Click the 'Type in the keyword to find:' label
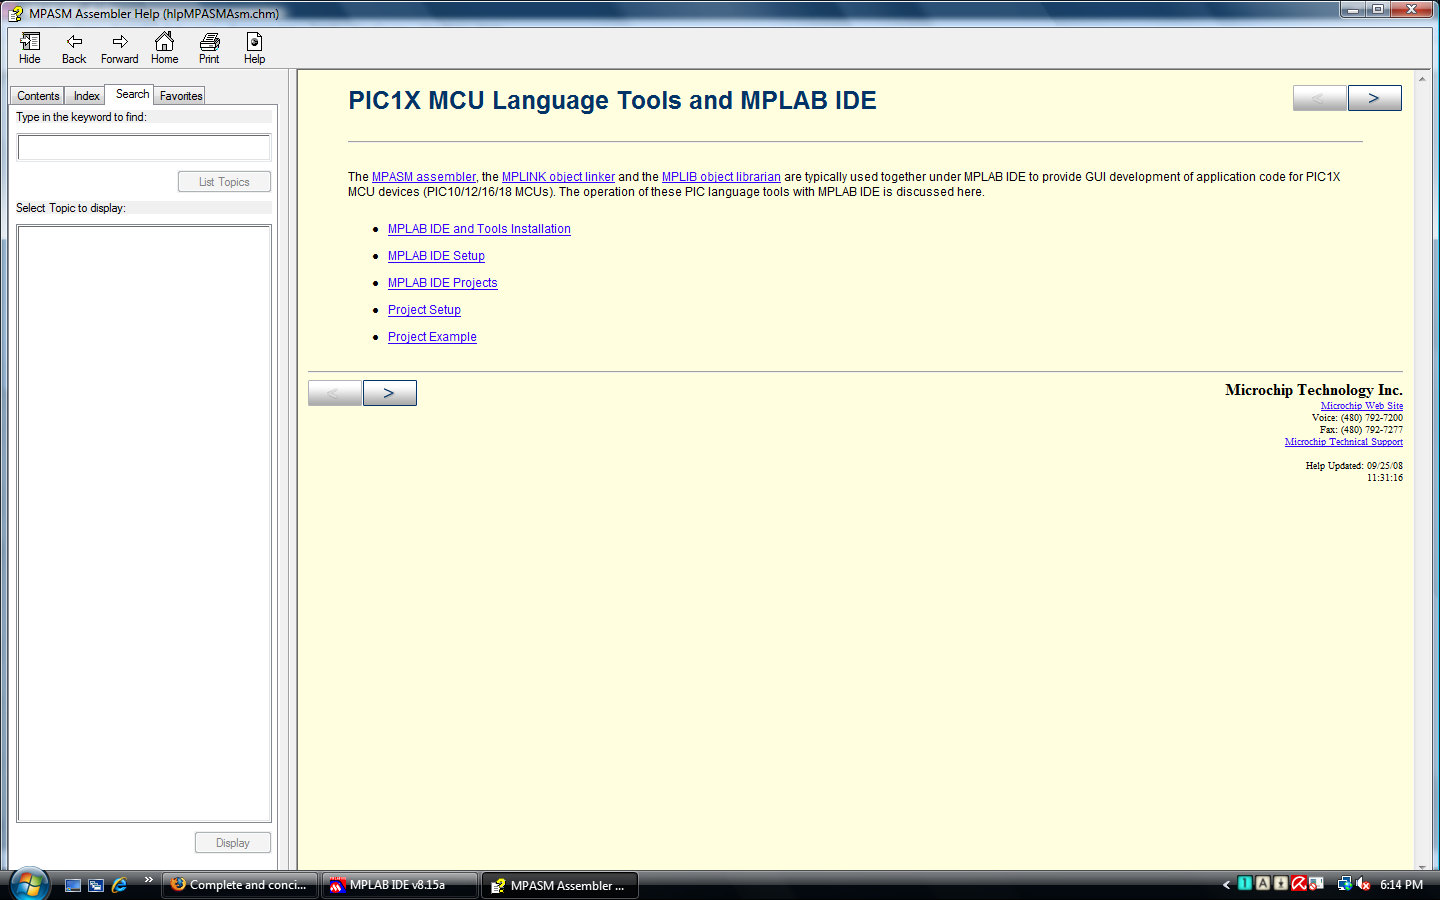Viewport: 1440px width, 900px height. 81,117
